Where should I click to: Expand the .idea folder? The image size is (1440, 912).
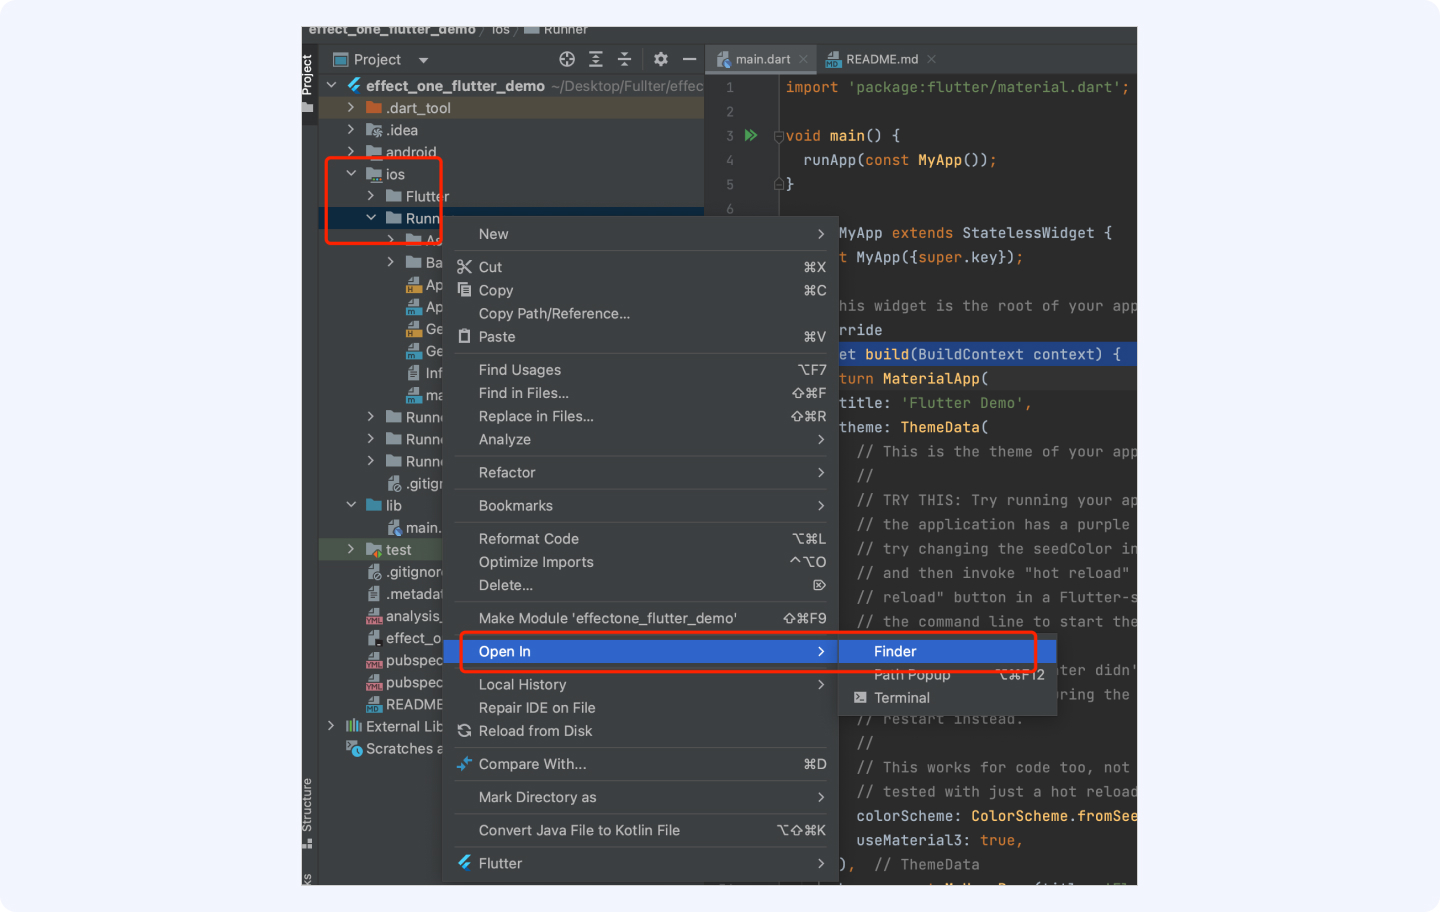tap(351, 130)
